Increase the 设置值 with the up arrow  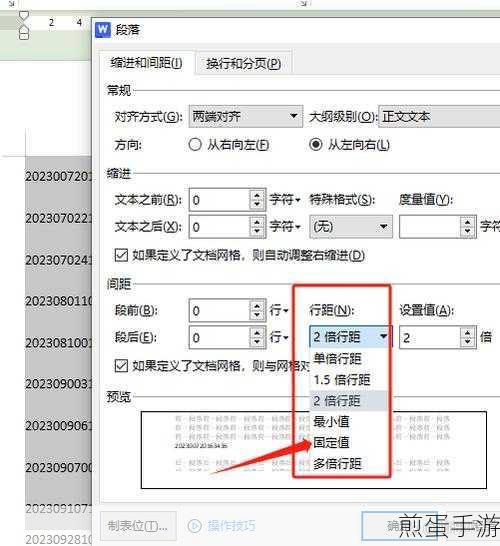468,332
